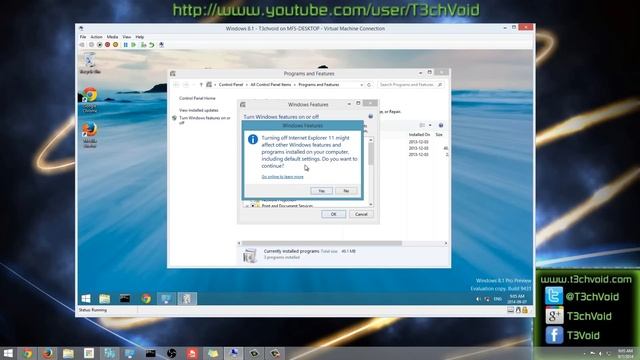Click the help icon in Windows Features window
Image resolution: width=640 pixels, height=360 pixels.
point(371,116)
